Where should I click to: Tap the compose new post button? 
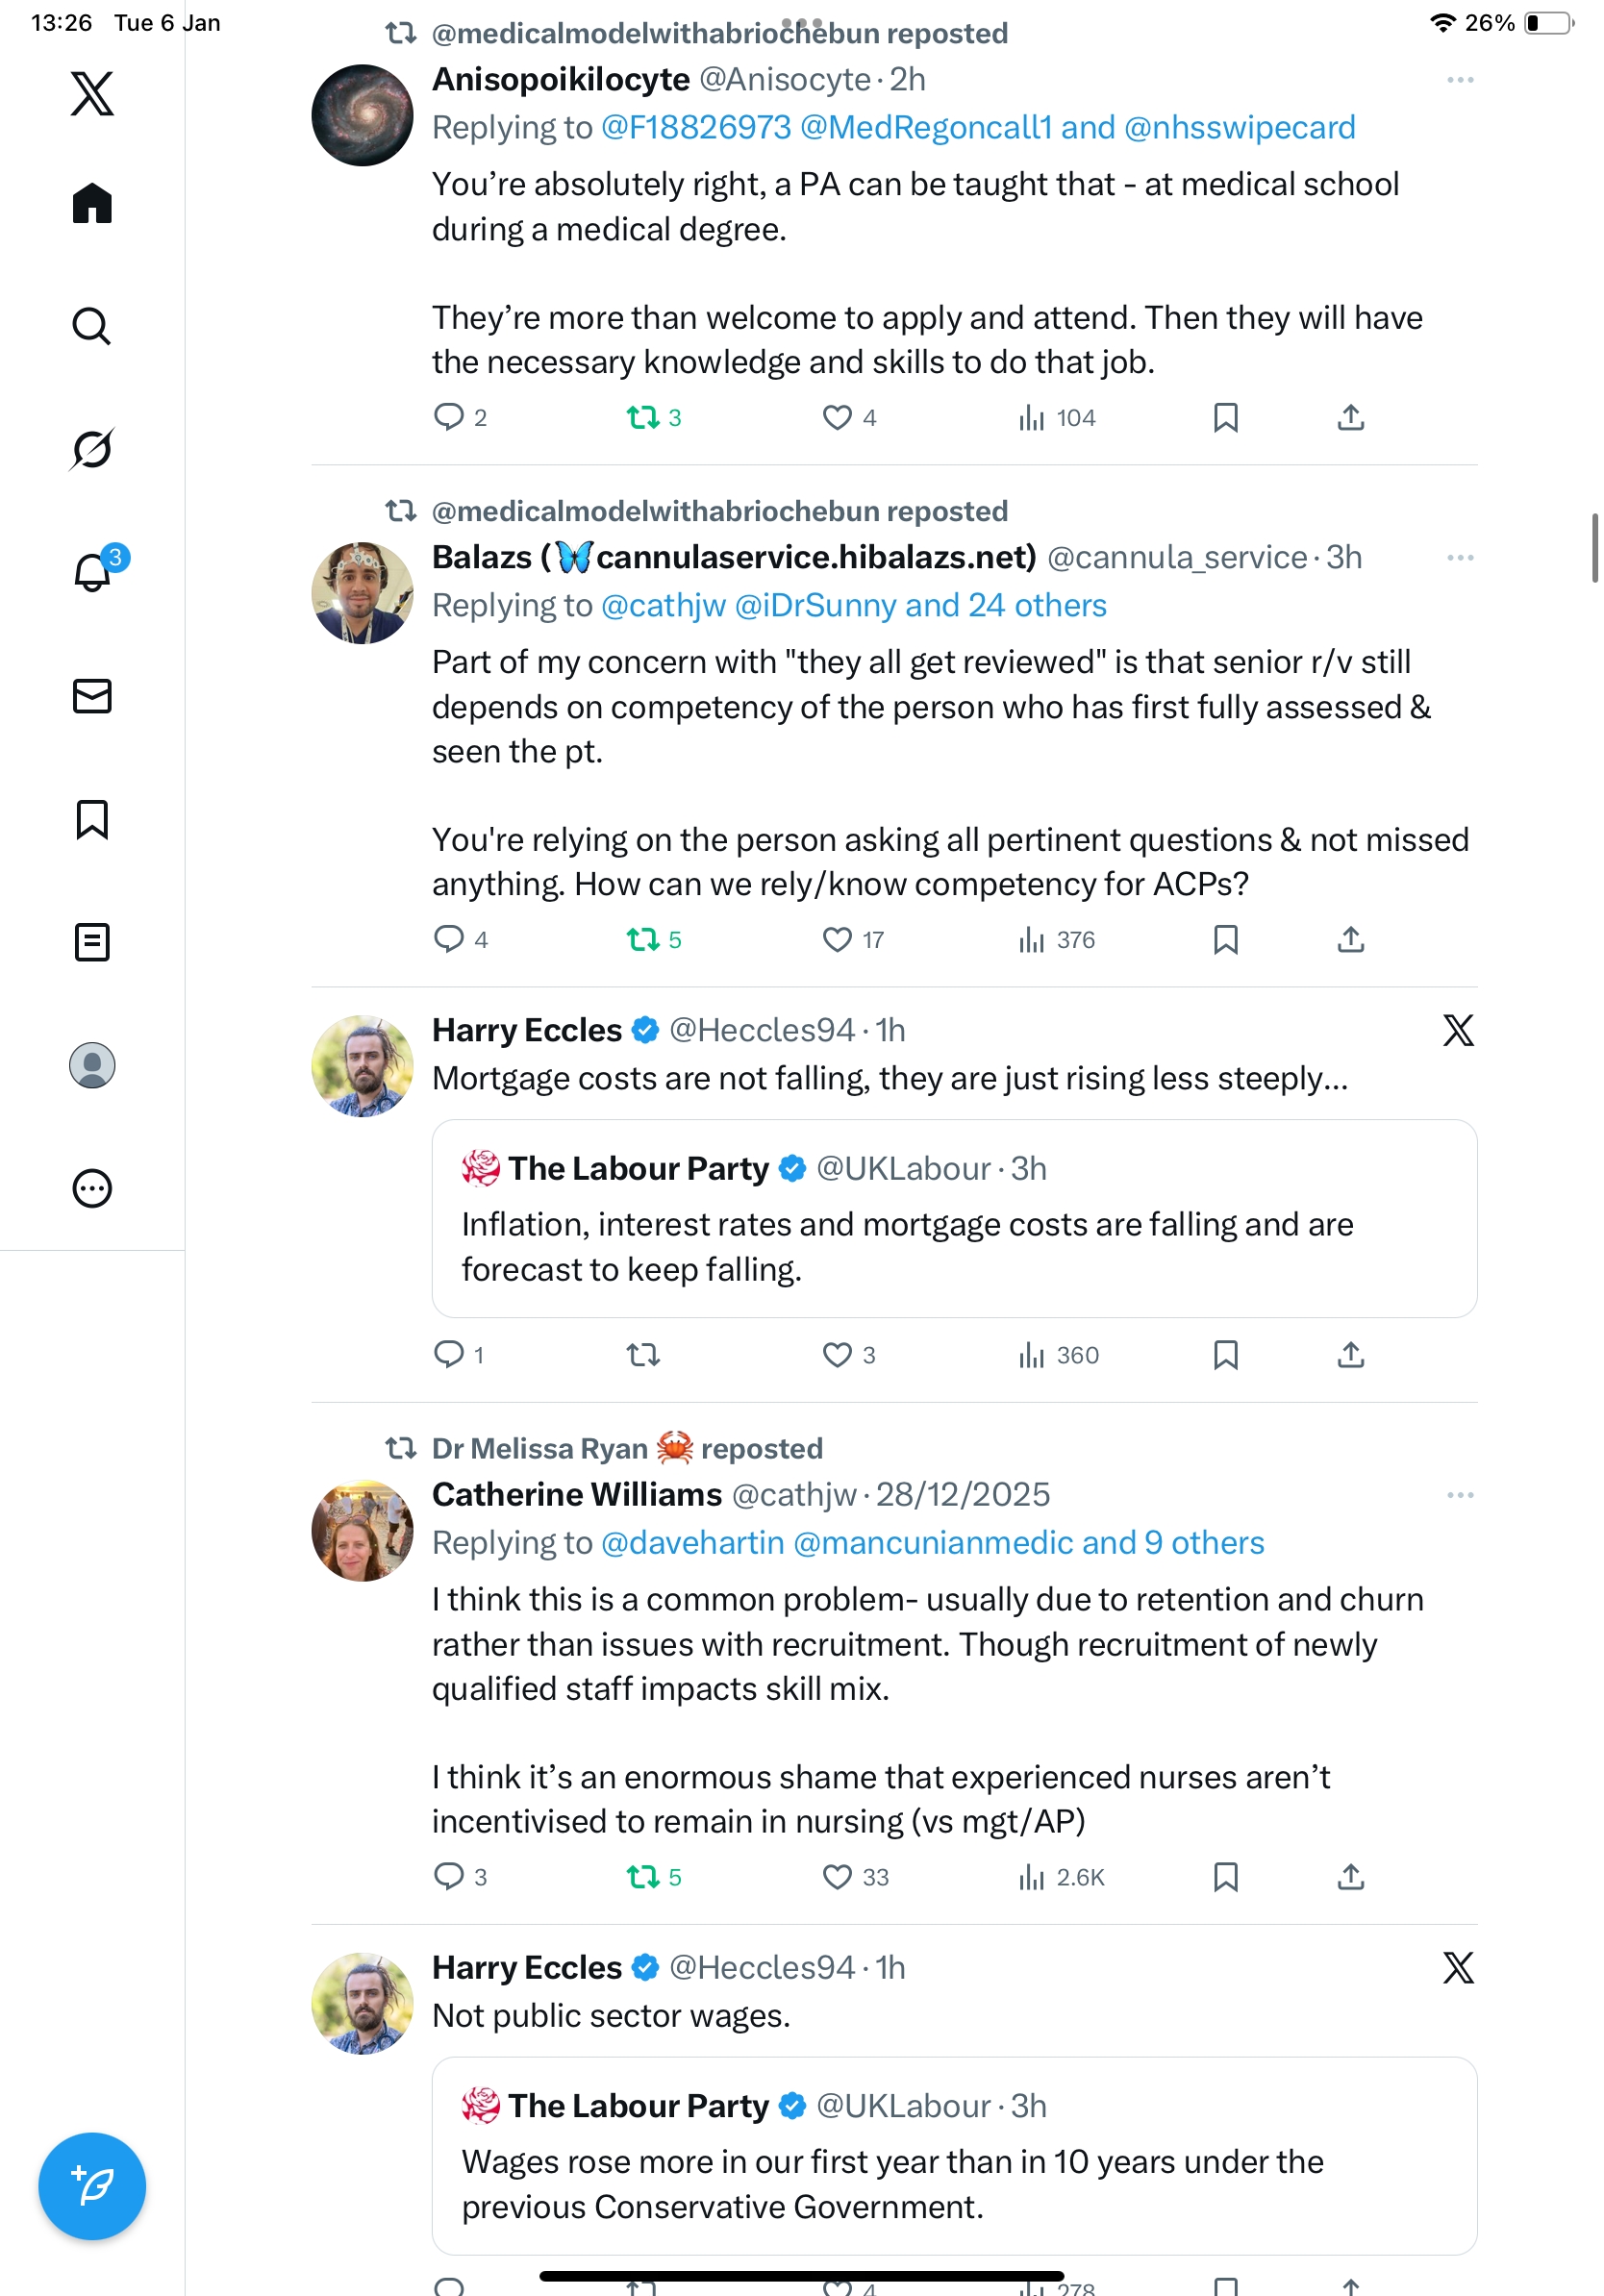click(92, 2185)
